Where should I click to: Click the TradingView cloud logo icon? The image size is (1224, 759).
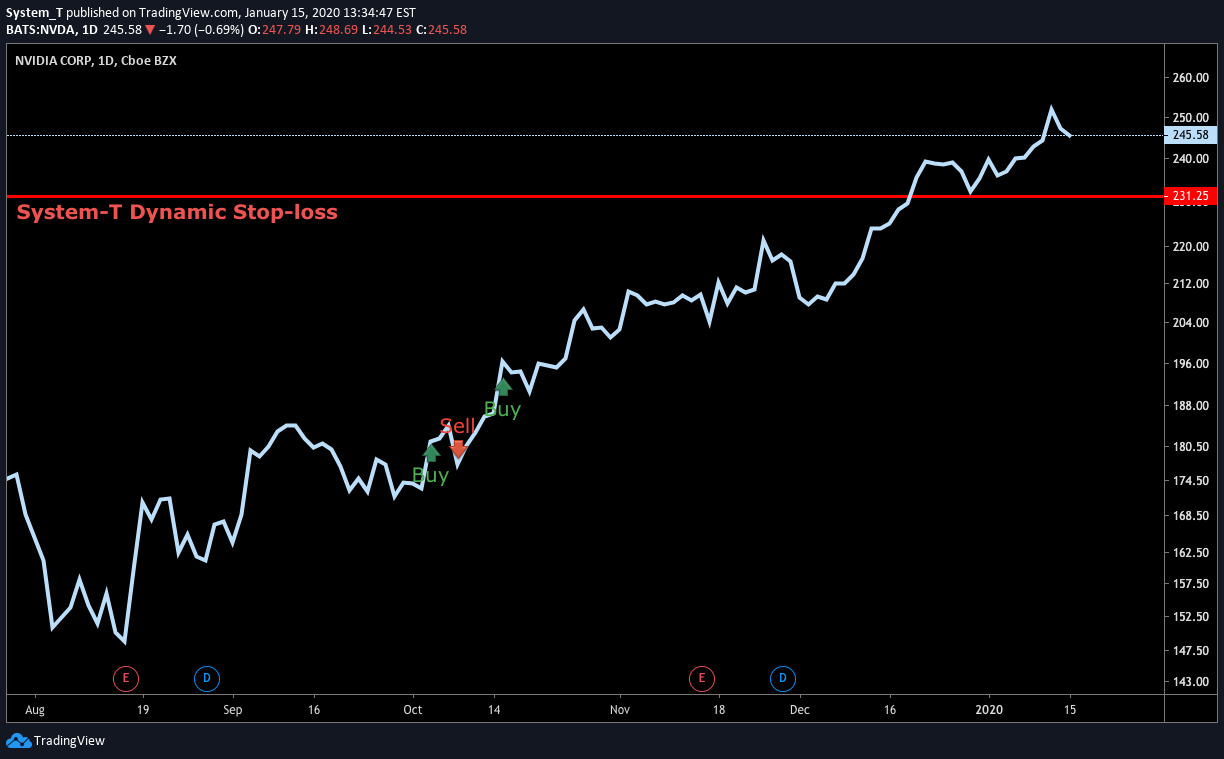[18, 741]
